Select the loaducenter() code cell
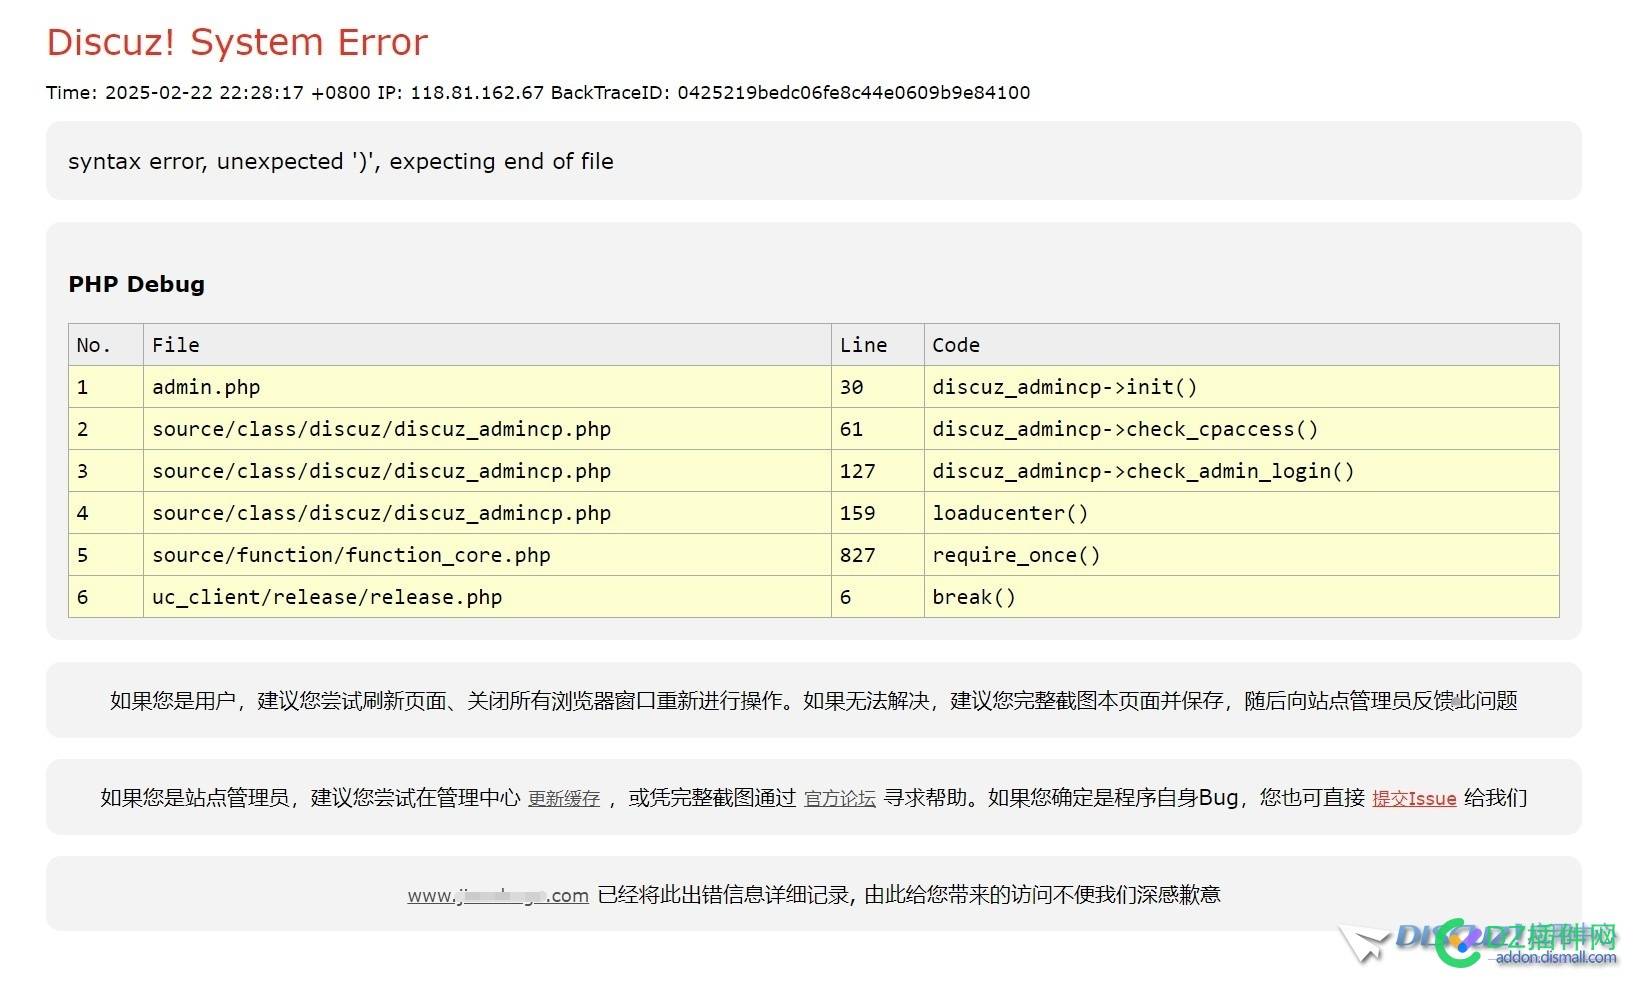This screenshot has width=1635, height=983. (1241, 513)
